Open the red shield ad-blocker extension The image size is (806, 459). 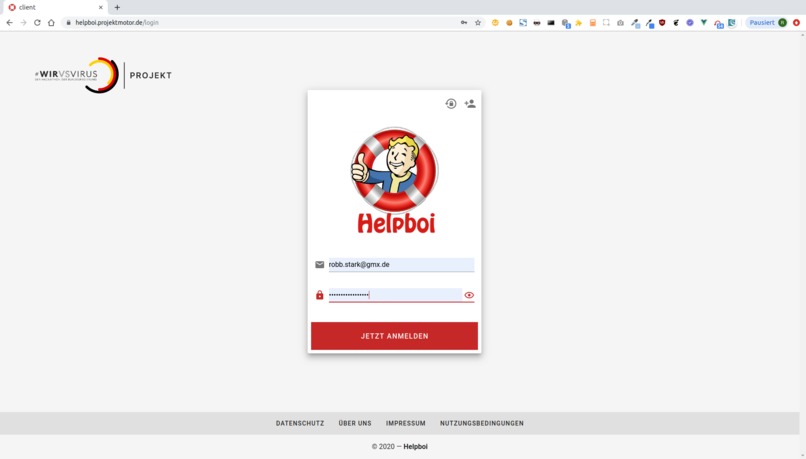(662, 23)
